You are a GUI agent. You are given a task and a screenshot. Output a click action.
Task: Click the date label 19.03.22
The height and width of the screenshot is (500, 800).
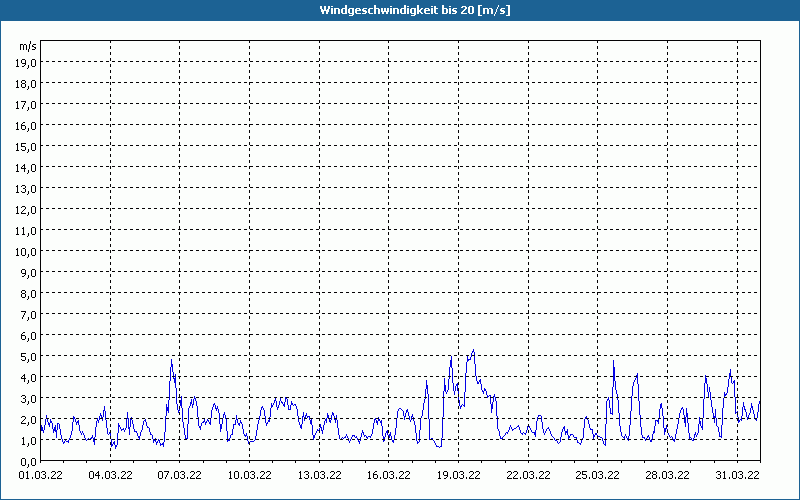click(x=458, y=475)
